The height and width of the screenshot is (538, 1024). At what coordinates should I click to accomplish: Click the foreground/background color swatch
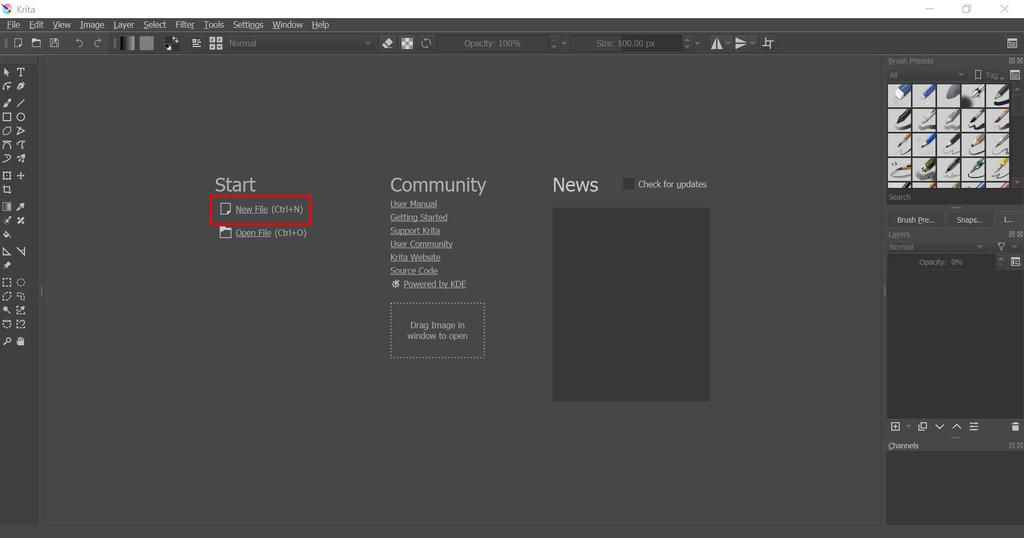coord(172,43)
